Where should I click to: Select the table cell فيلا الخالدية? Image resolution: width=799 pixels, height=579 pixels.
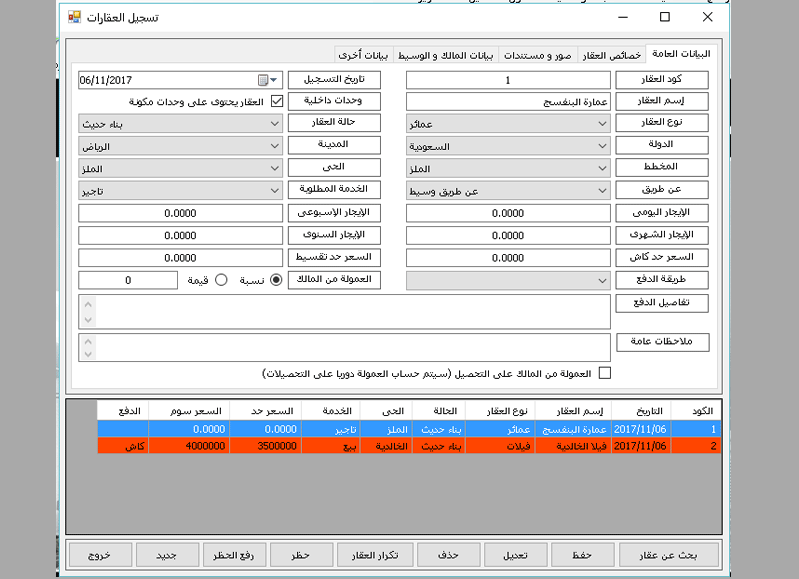point(573,446)
